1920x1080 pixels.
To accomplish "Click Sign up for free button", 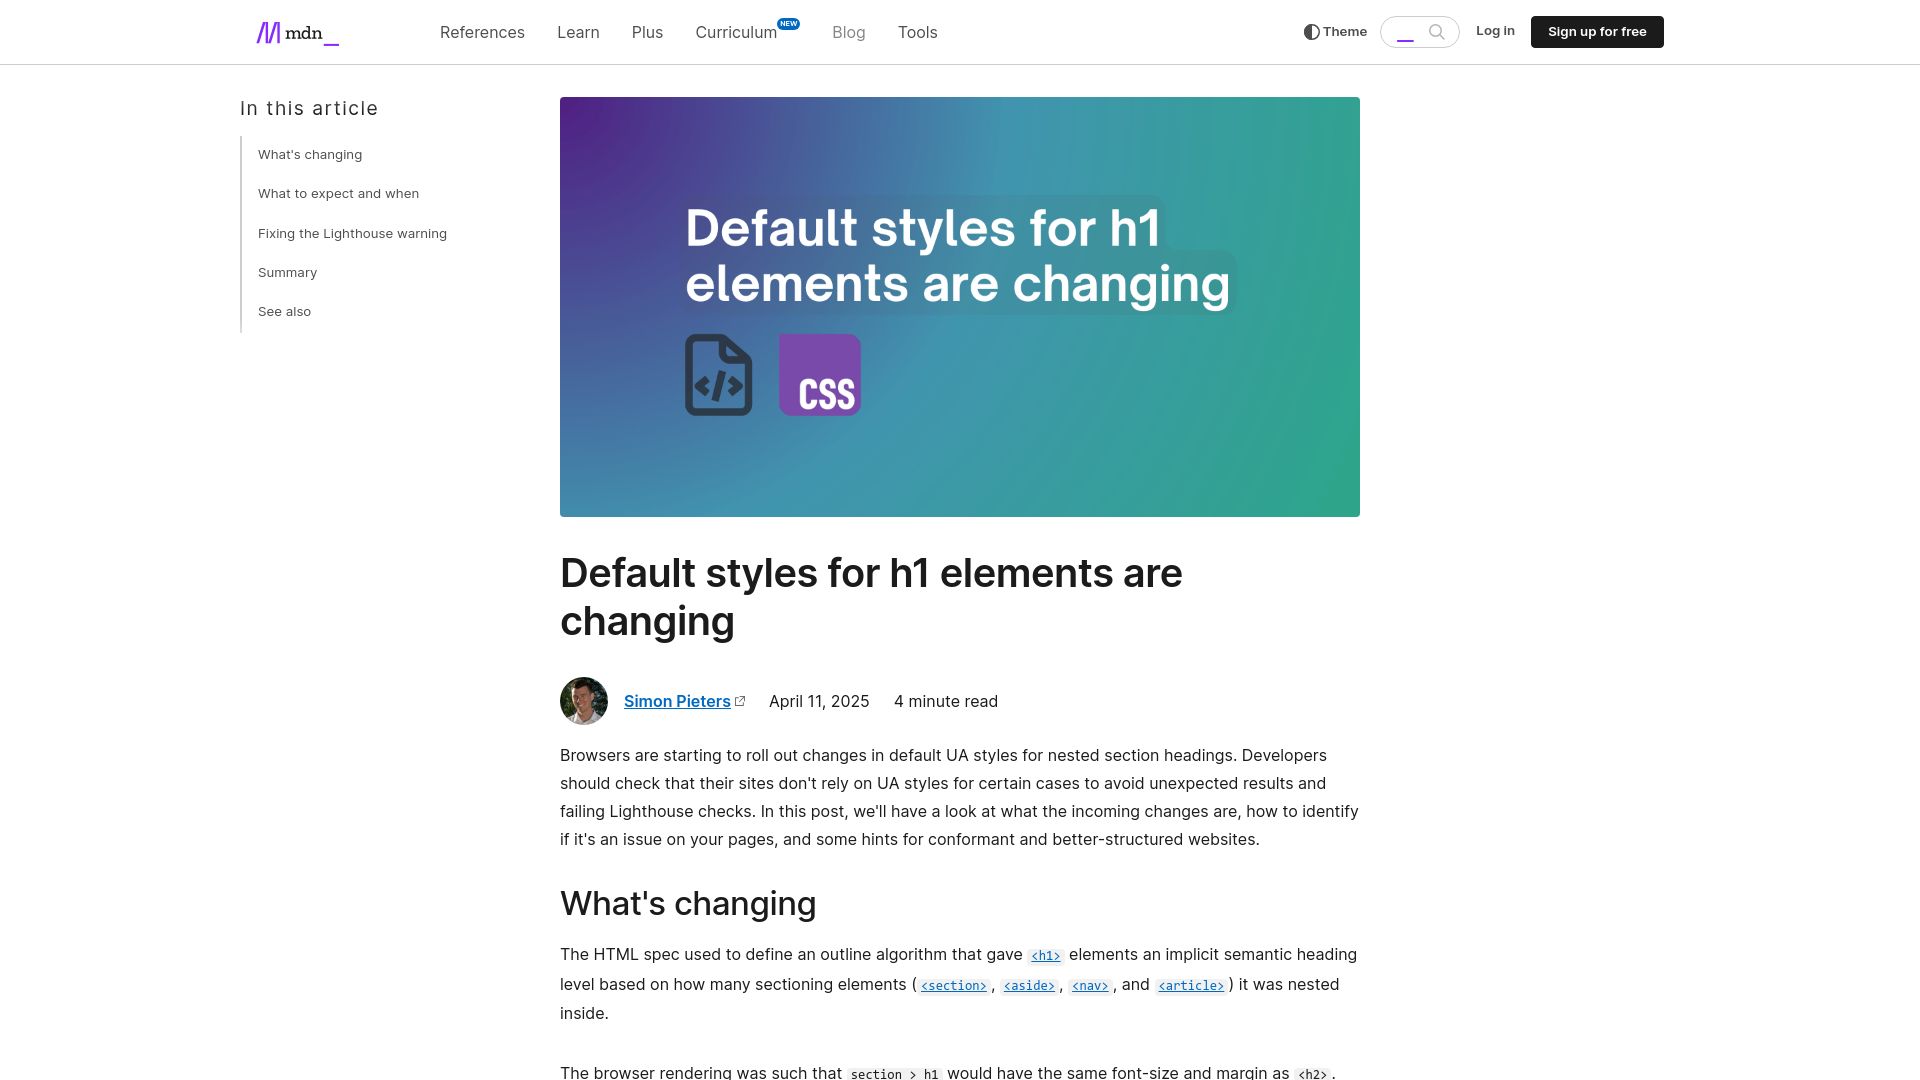I will pos(1597,32).
